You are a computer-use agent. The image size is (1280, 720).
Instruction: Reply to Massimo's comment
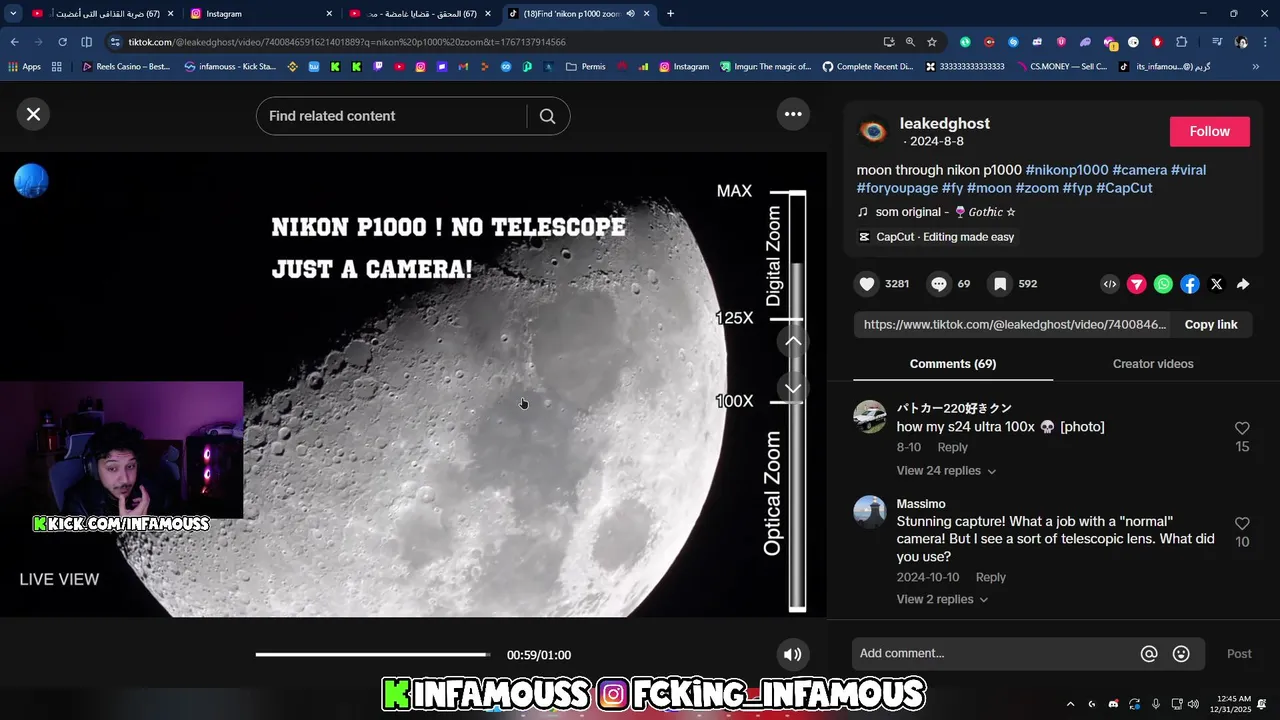tap(991, 577)
